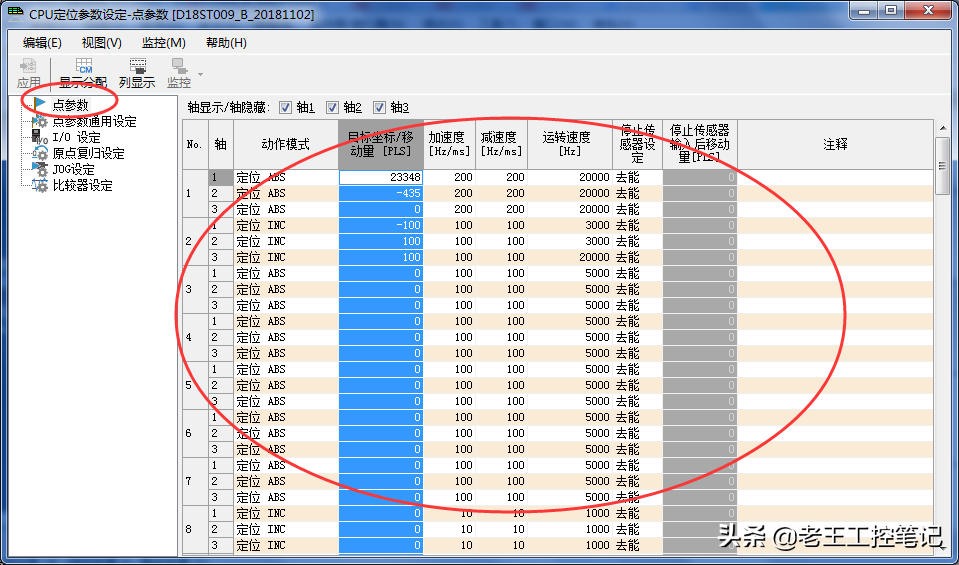Image resolution: width=959 pixels, height=565 pixels.
Task: Click the 显示分配 toolbar icon
Action: click(83, 73)
